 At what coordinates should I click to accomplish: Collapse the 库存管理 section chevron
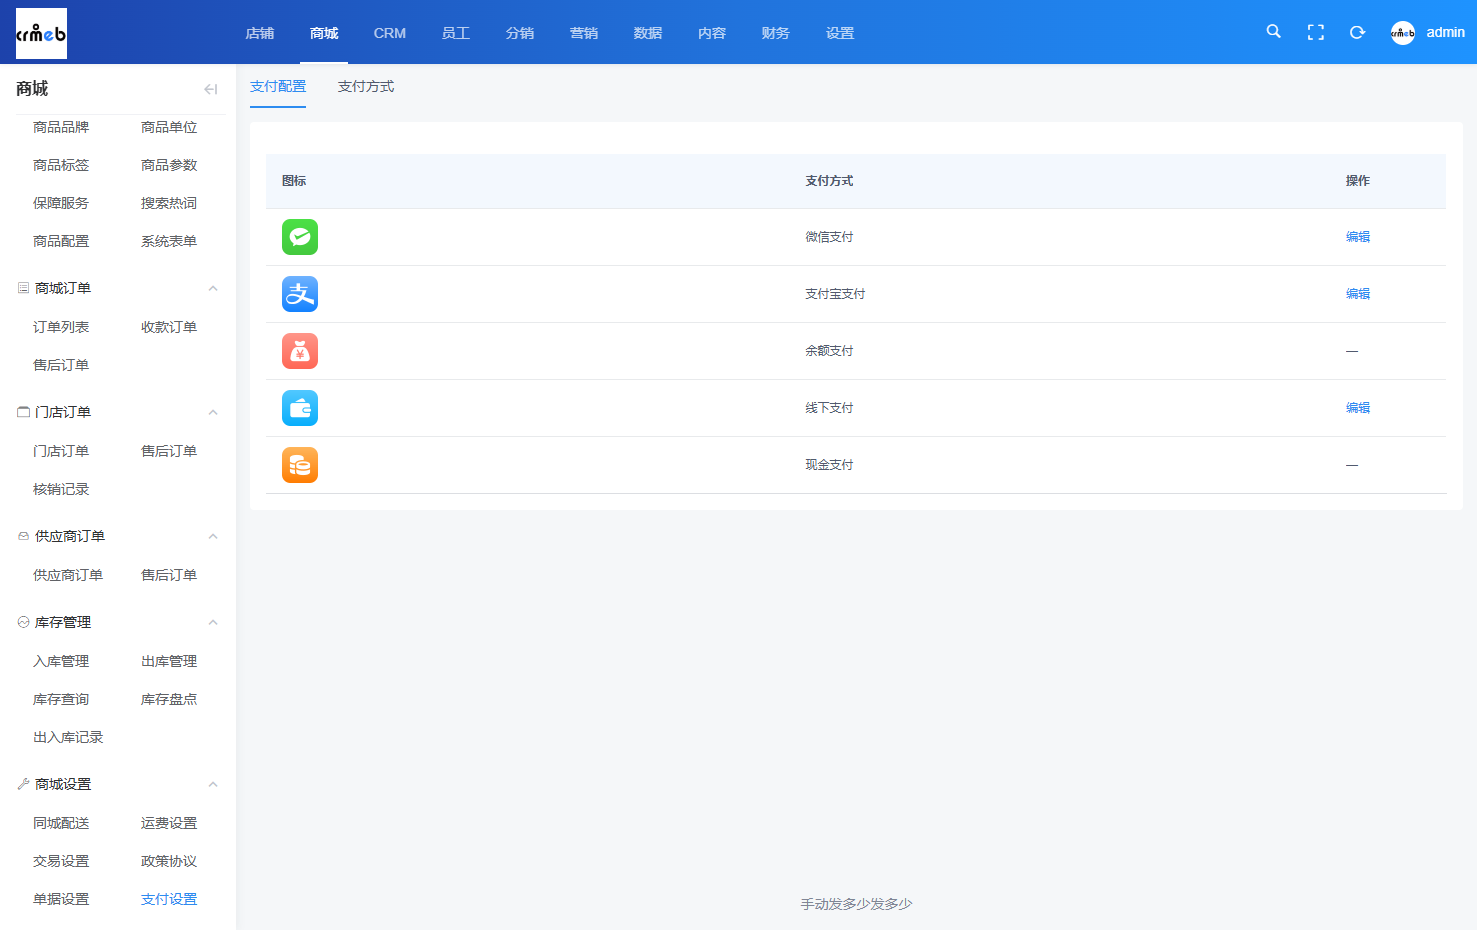tap(213, 622)
